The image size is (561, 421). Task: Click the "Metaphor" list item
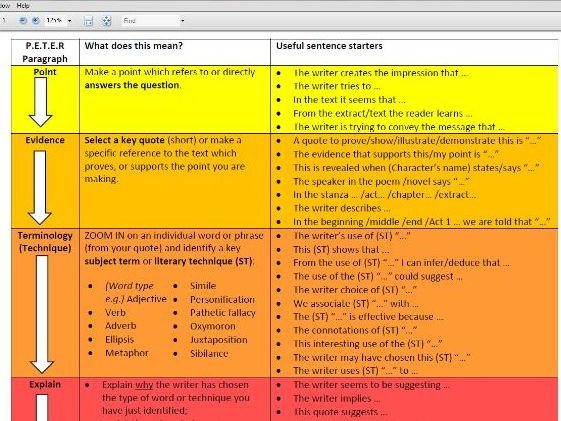127,353
